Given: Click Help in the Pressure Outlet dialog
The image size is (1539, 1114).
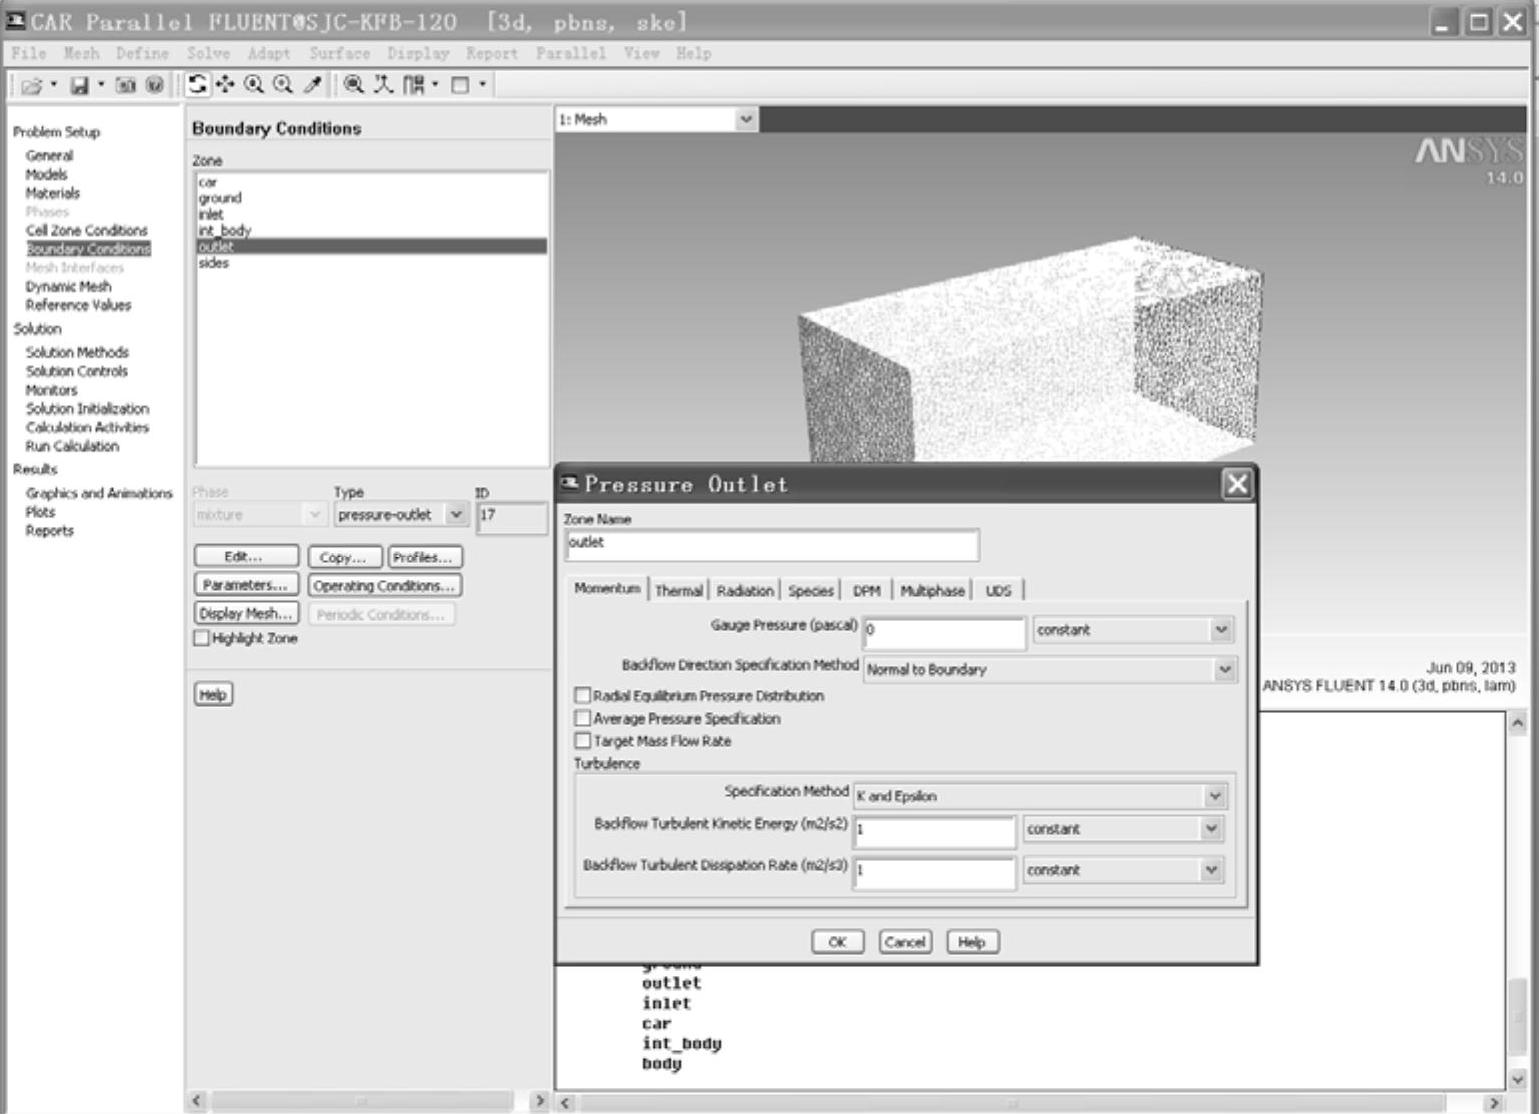Looking at the screenshot, I should coord(972,942).
